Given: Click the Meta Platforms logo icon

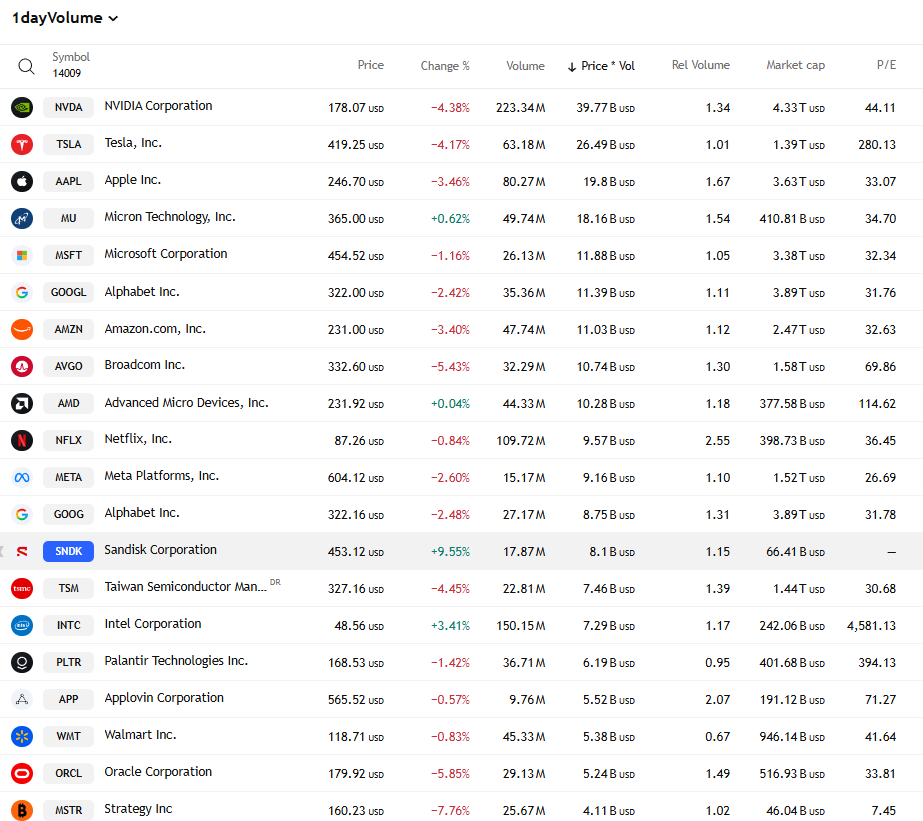Looking at the screenshot, I should point(22,477).
